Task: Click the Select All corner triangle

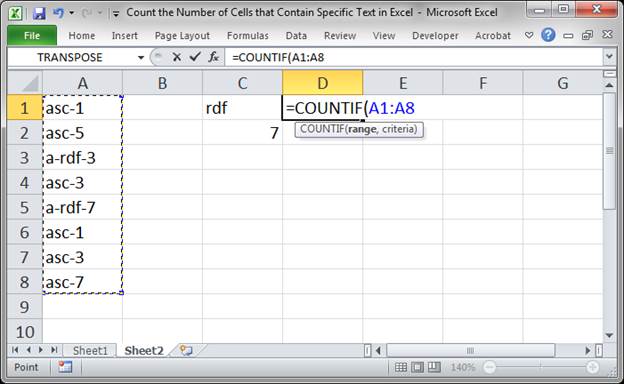Action: click(25, 83)
